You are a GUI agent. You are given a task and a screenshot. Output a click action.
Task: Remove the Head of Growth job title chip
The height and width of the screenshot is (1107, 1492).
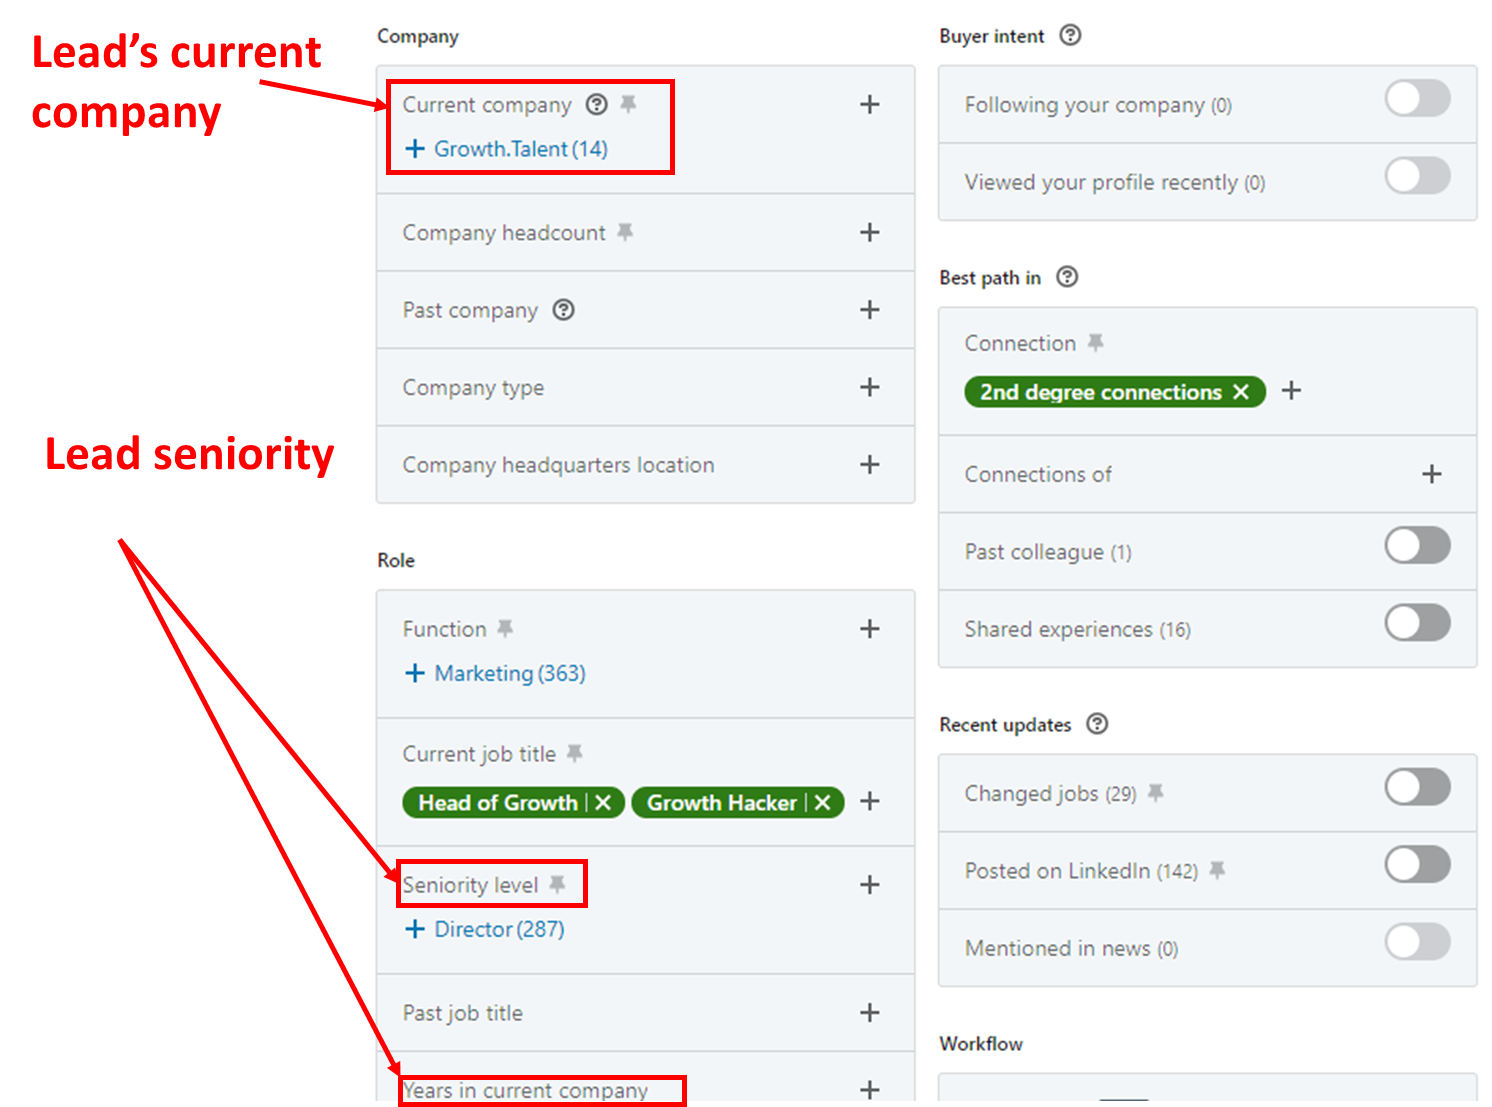(603, 802)
